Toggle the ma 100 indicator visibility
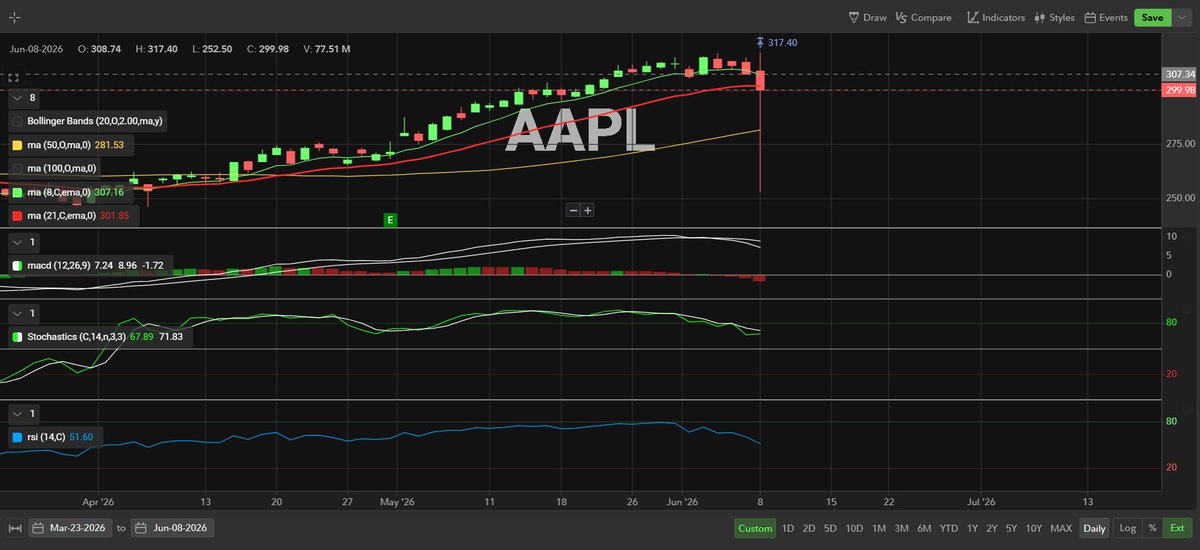The width and height of the screenshot is (1200, 550). pos(17,168)
